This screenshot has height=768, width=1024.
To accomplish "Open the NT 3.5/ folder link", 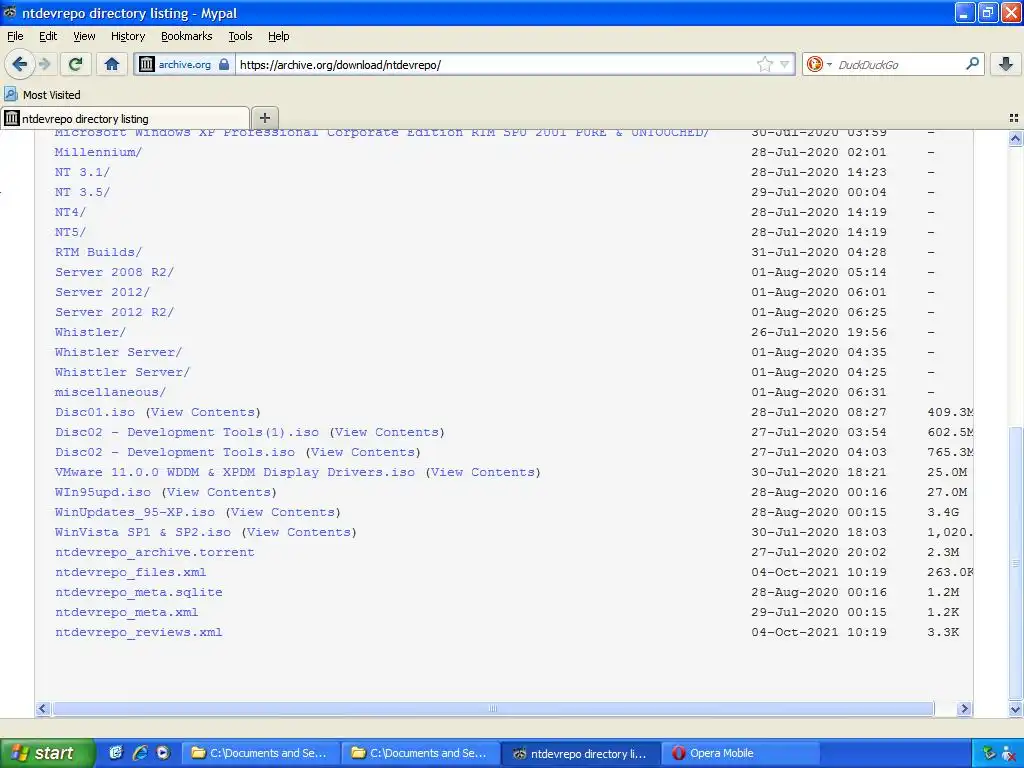I will 82,192.
